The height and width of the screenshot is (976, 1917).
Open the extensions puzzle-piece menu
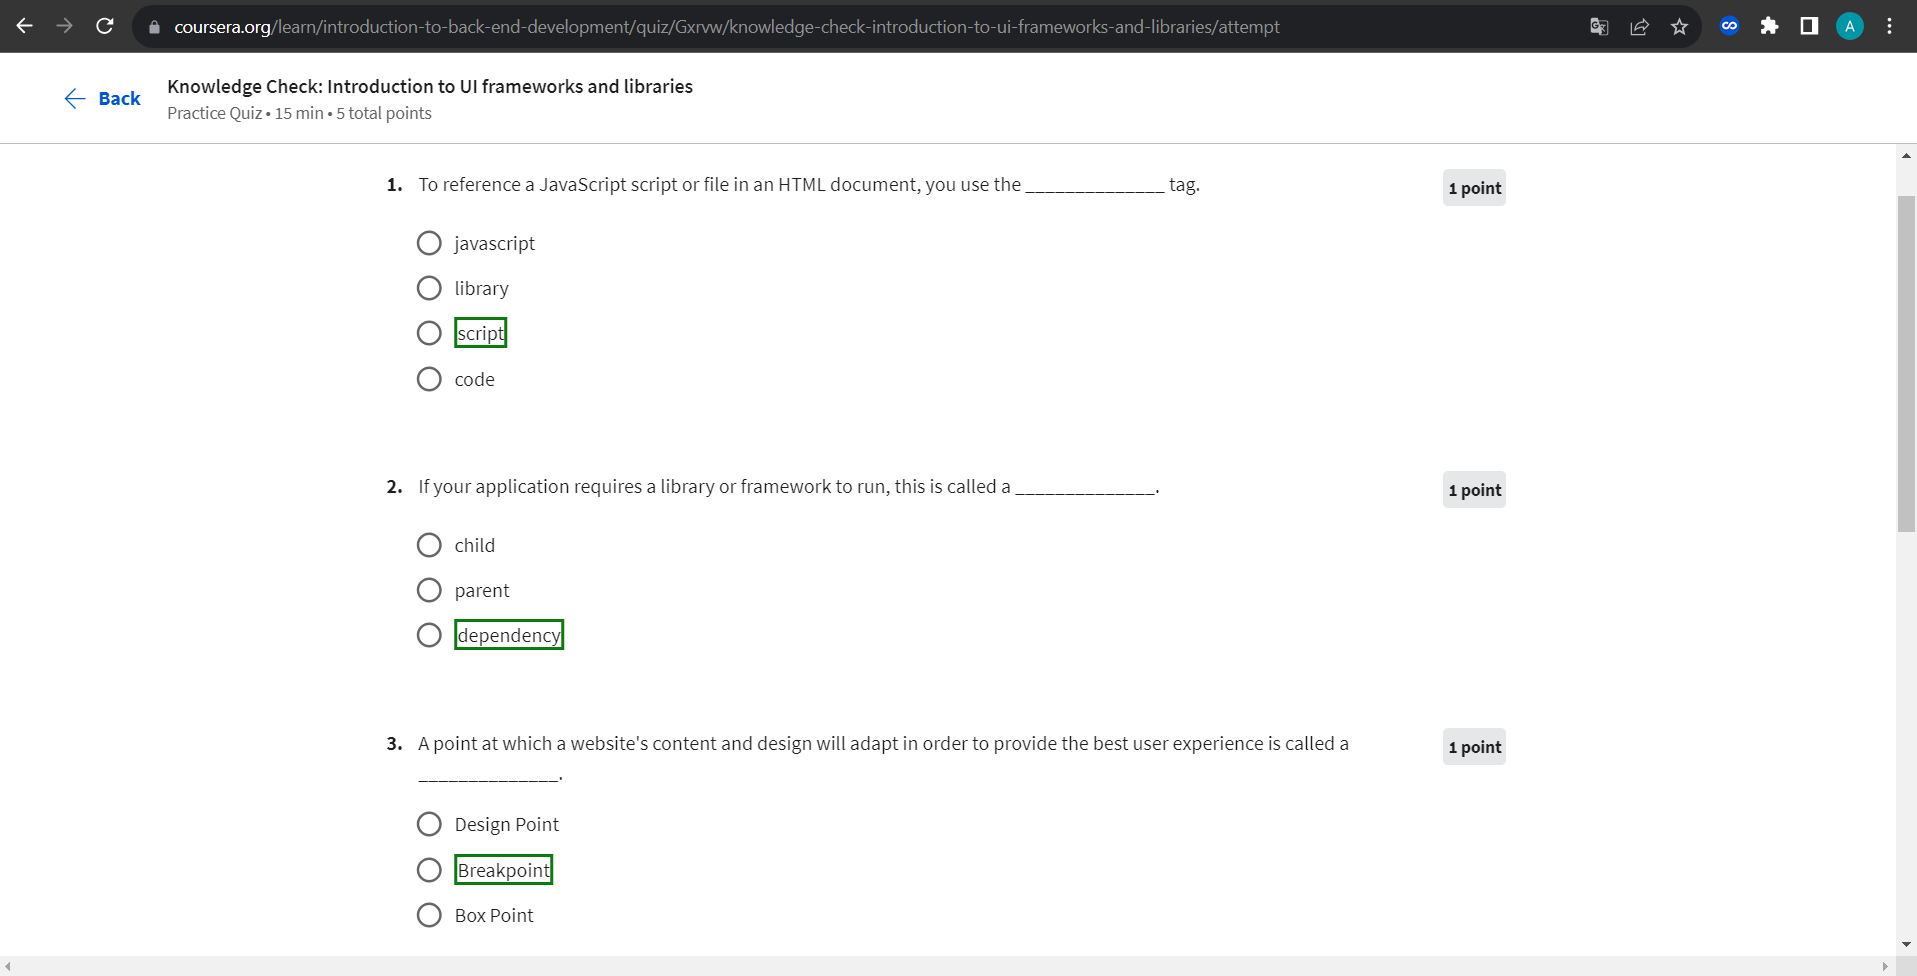[x=1769, y=26]
